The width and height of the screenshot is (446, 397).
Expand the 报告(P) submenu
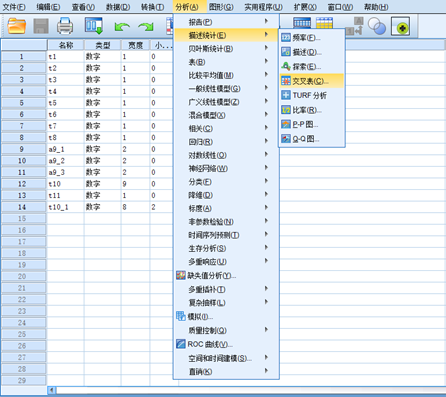click(226, 22)
